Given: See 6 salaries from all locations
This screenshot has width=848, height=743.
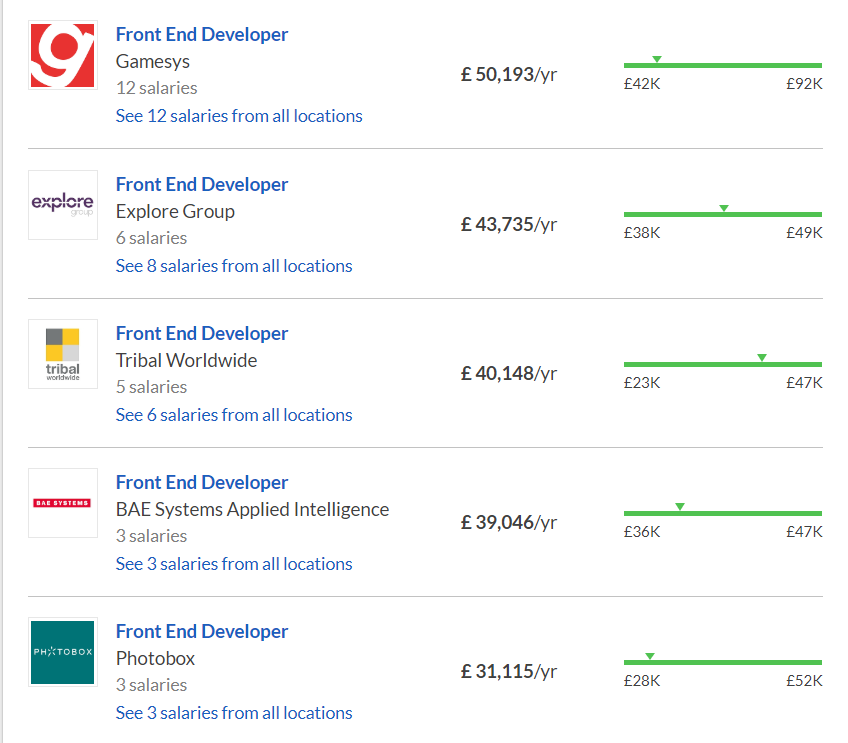Looking at the screenshot, I should point(234,415).
